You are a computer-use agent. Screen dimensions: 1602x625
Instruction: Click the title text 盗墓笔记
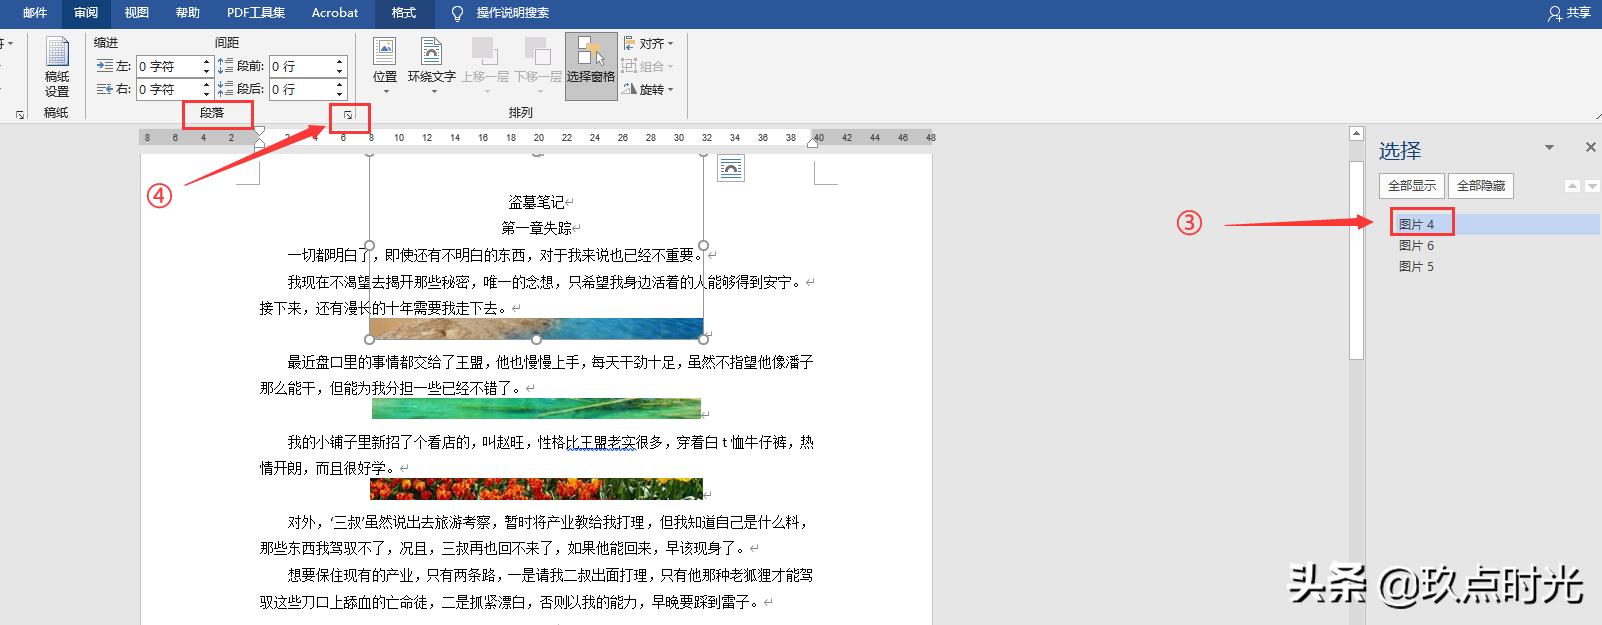point(536,202)
